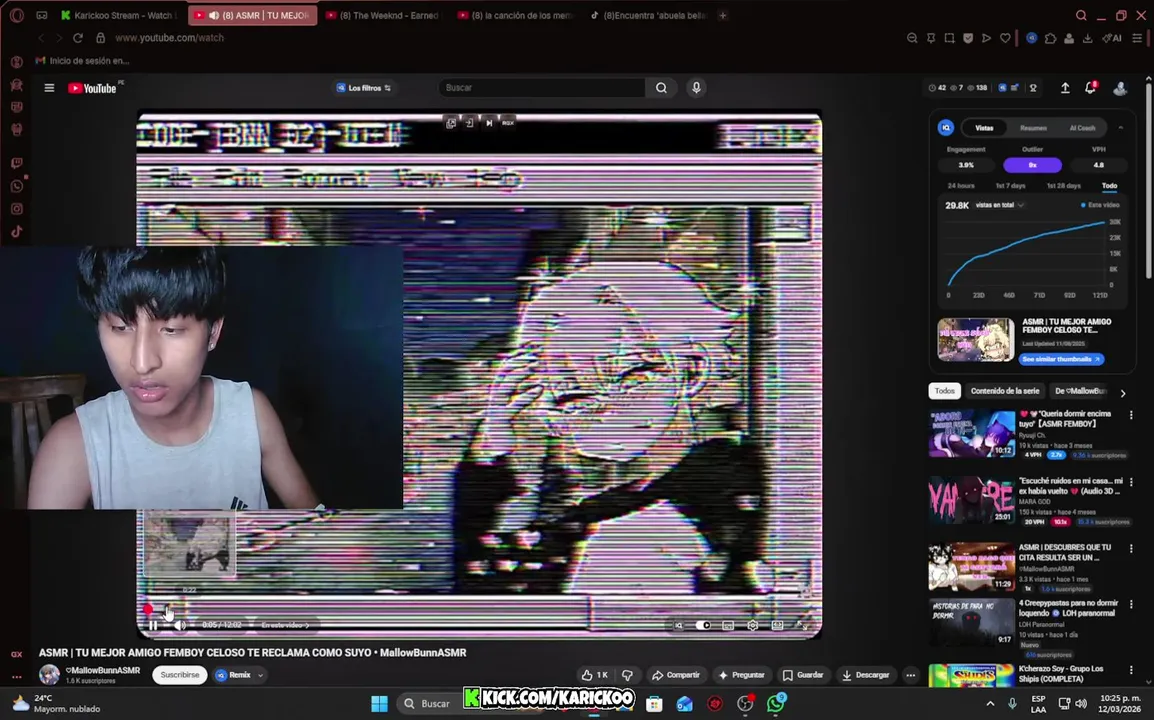Viewport: 1154px width, 720px height.
Task: Pause the video playback
Action: coord(153,625)
